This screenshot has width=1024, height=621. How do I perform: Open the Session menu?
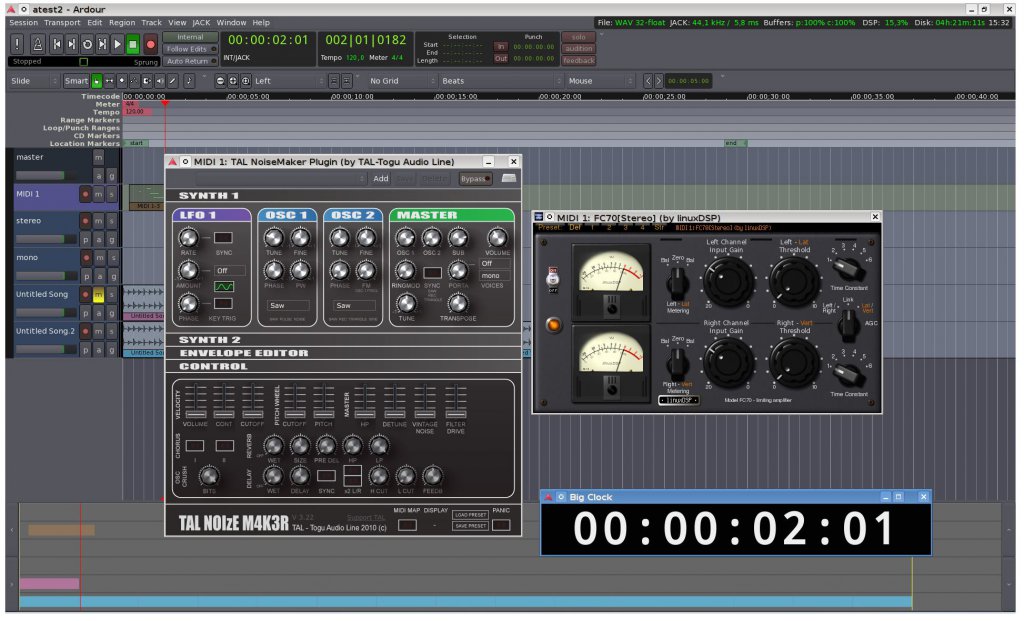tap(23, 22)
